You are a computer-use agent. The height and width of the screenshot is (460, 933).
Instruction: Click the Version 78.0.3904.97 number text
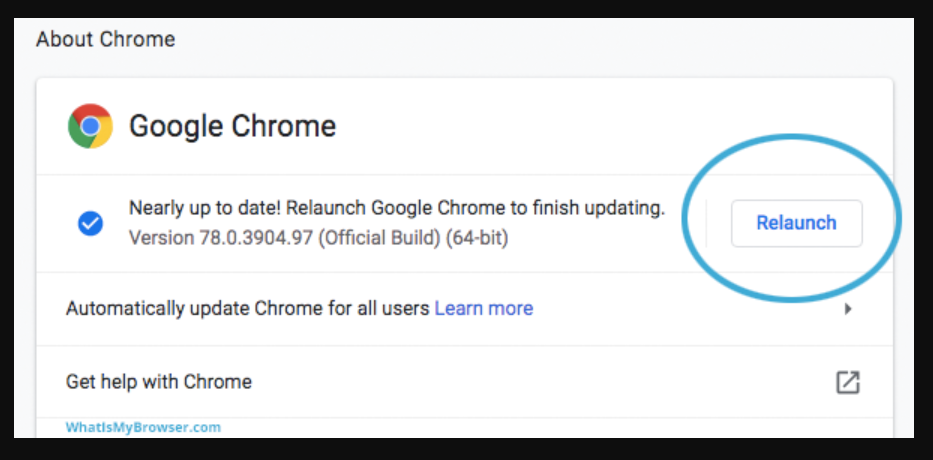pos(221,238)
